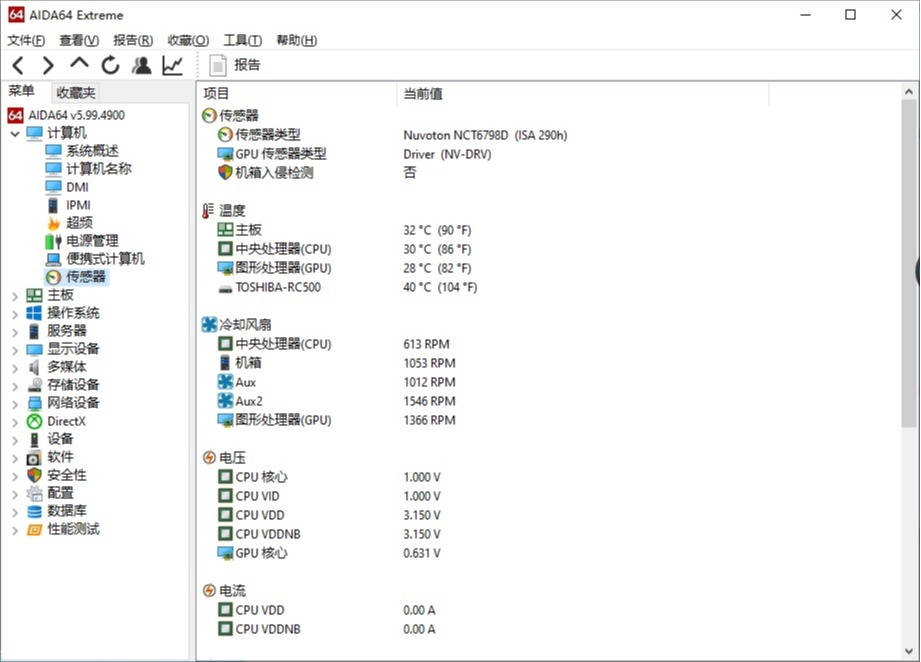Click the 电源管理 battery icon
The height and width of the screenshot is (662, 921).
(53, 241)
